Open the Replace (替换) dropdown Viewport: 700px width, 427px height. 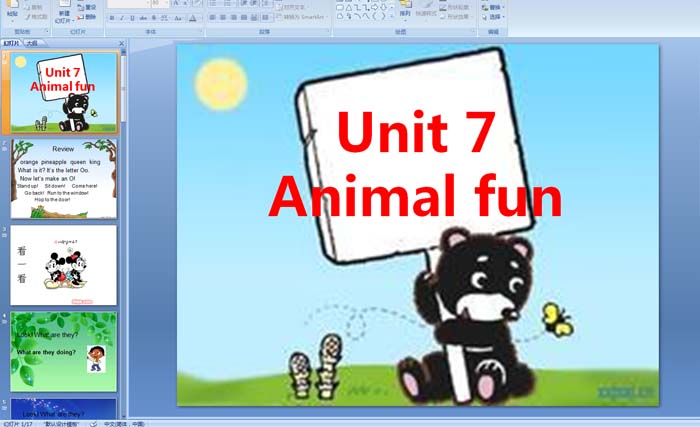tap(493, 8)
